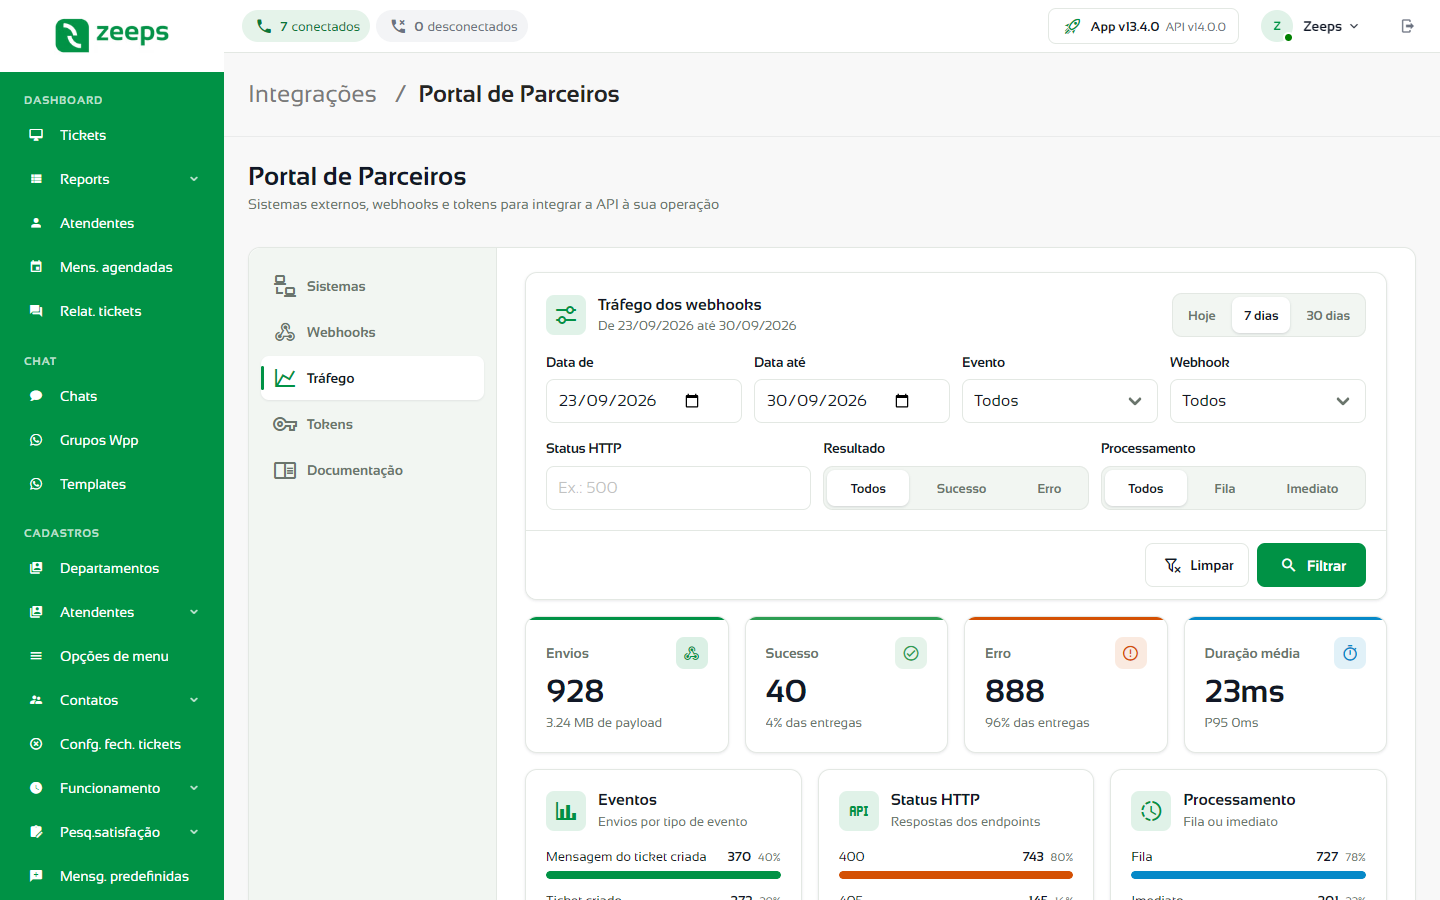Click the Filtrar button
The height and width of the screenshot is (900, 1440).
click(x=1311, y=565)
